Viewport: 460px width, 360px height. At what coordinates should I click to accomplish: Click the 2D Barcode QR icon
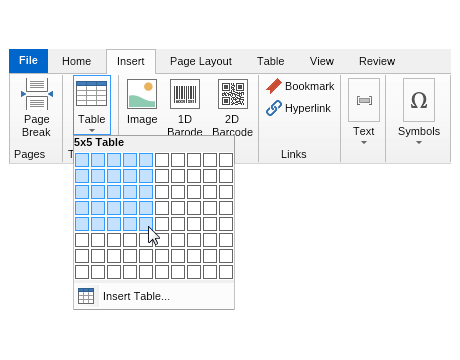(233, 94)
